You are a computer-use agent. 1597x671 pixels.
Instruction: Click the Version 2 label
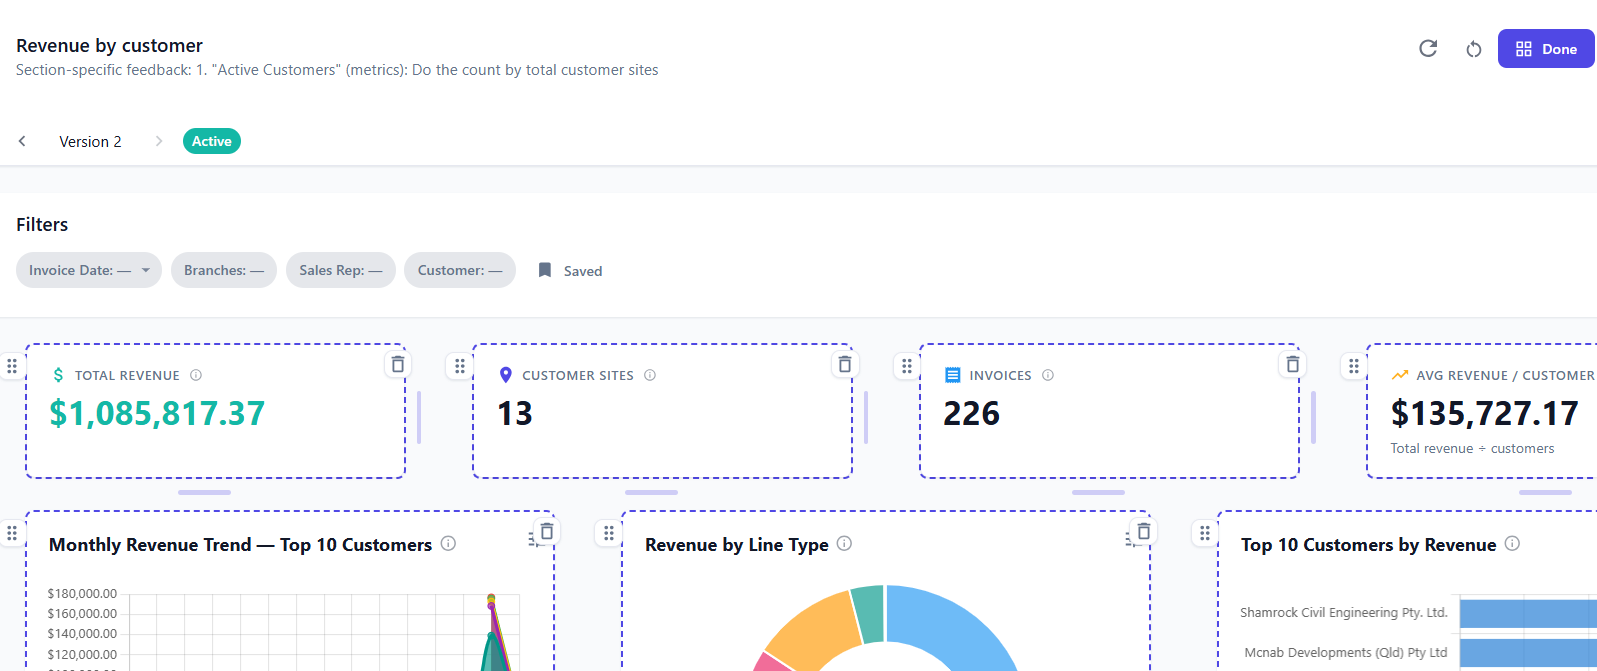pyautogui.click(x=90, y=141)
